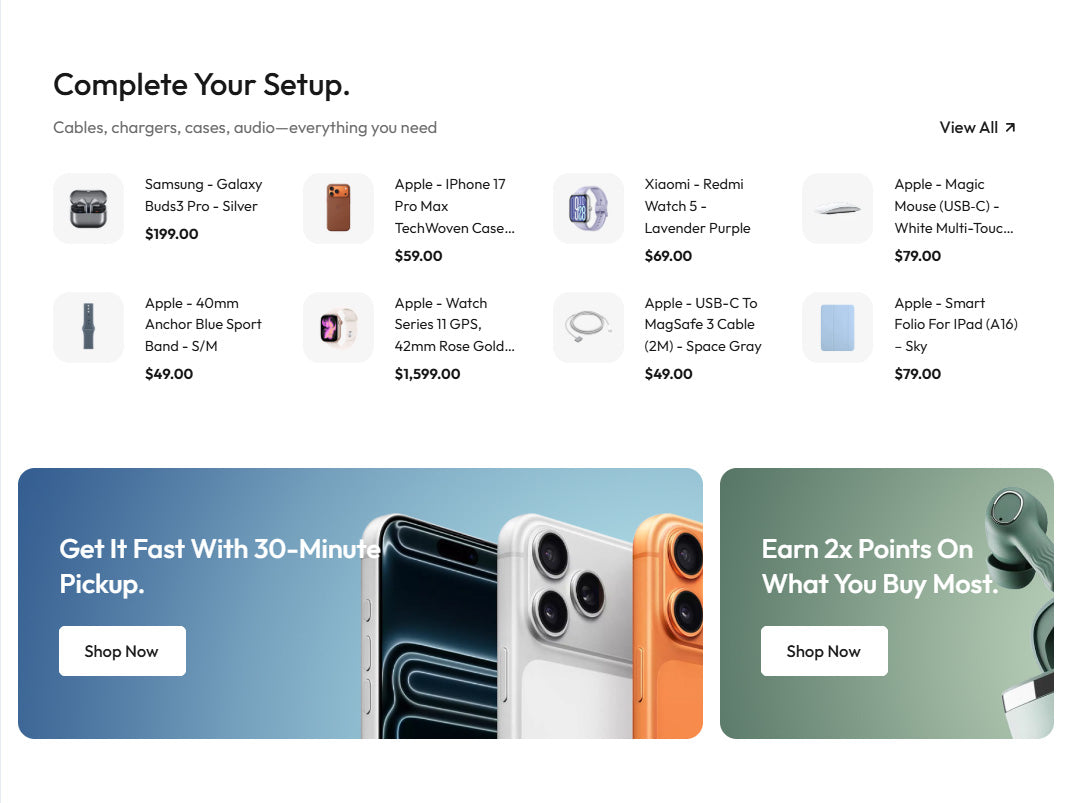The height and width of the screenshot is (803, 1071).
Task: Click the Samsung Galaxy Buds3 Pro thumbnail
Action: click(x=88, y=208)
